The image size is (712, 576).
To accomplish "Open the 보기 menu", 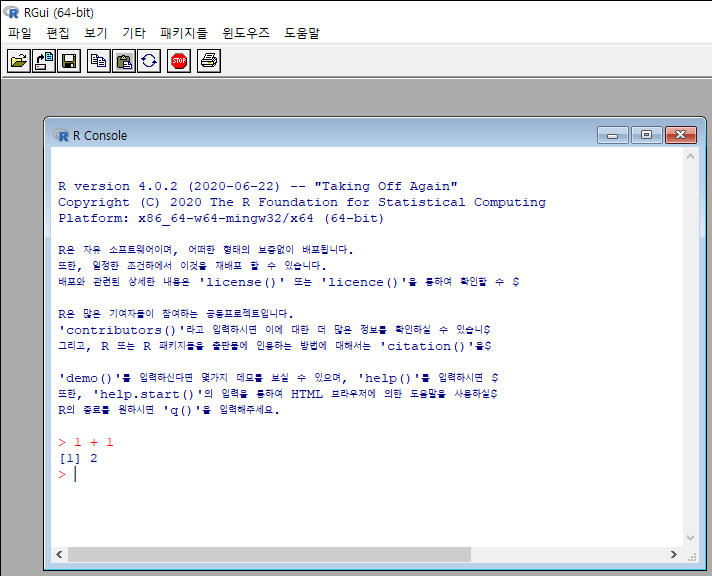I will (x=95, y=33).
